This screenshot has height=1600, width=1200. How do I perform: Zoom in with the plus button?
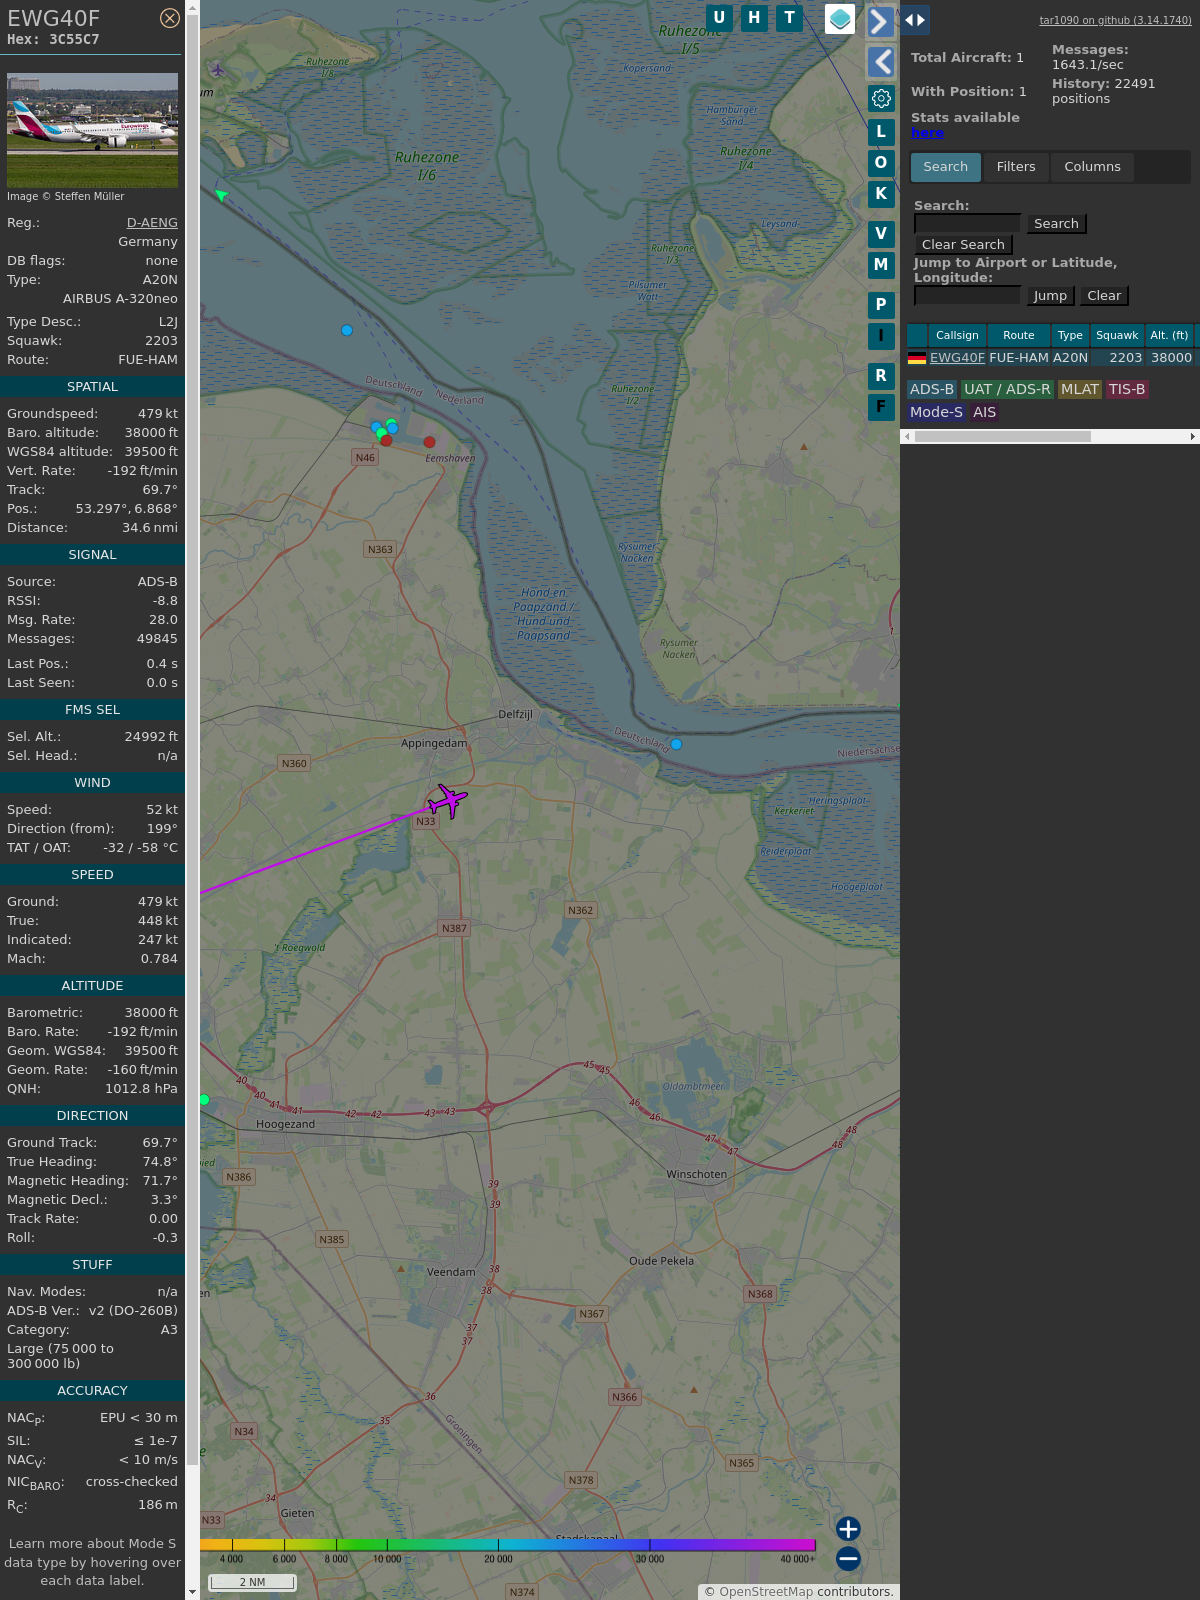(x=848, y=1528)
